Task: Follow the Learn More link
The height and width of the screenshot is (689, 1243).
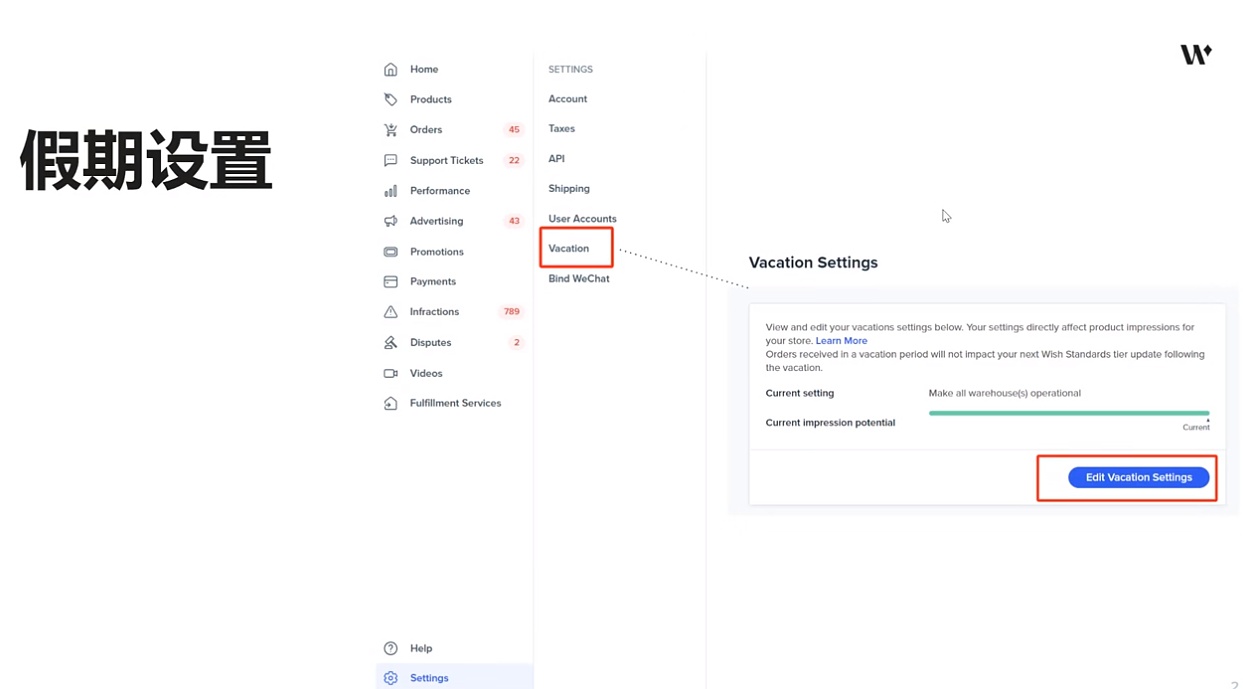Action: click(841, 341)
